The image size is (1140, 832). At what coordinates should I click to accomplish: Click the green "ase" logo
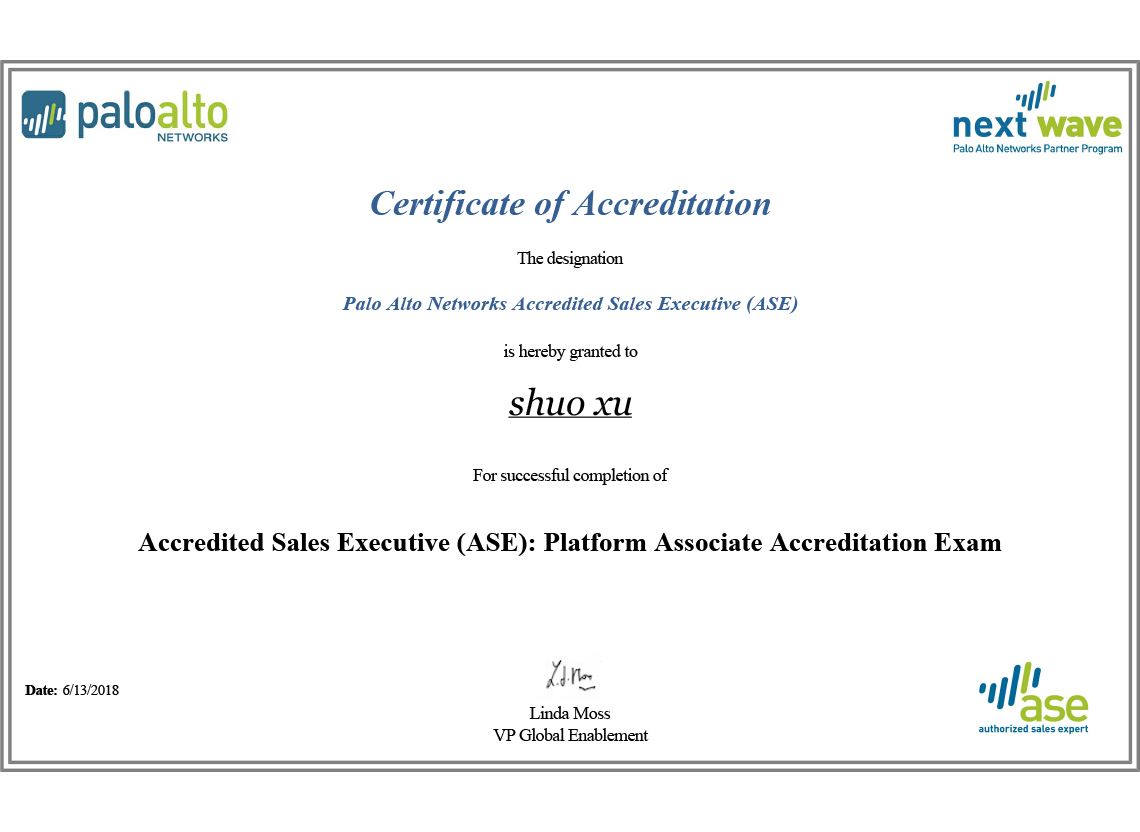pyautogui.click(x=1054, y=703)
